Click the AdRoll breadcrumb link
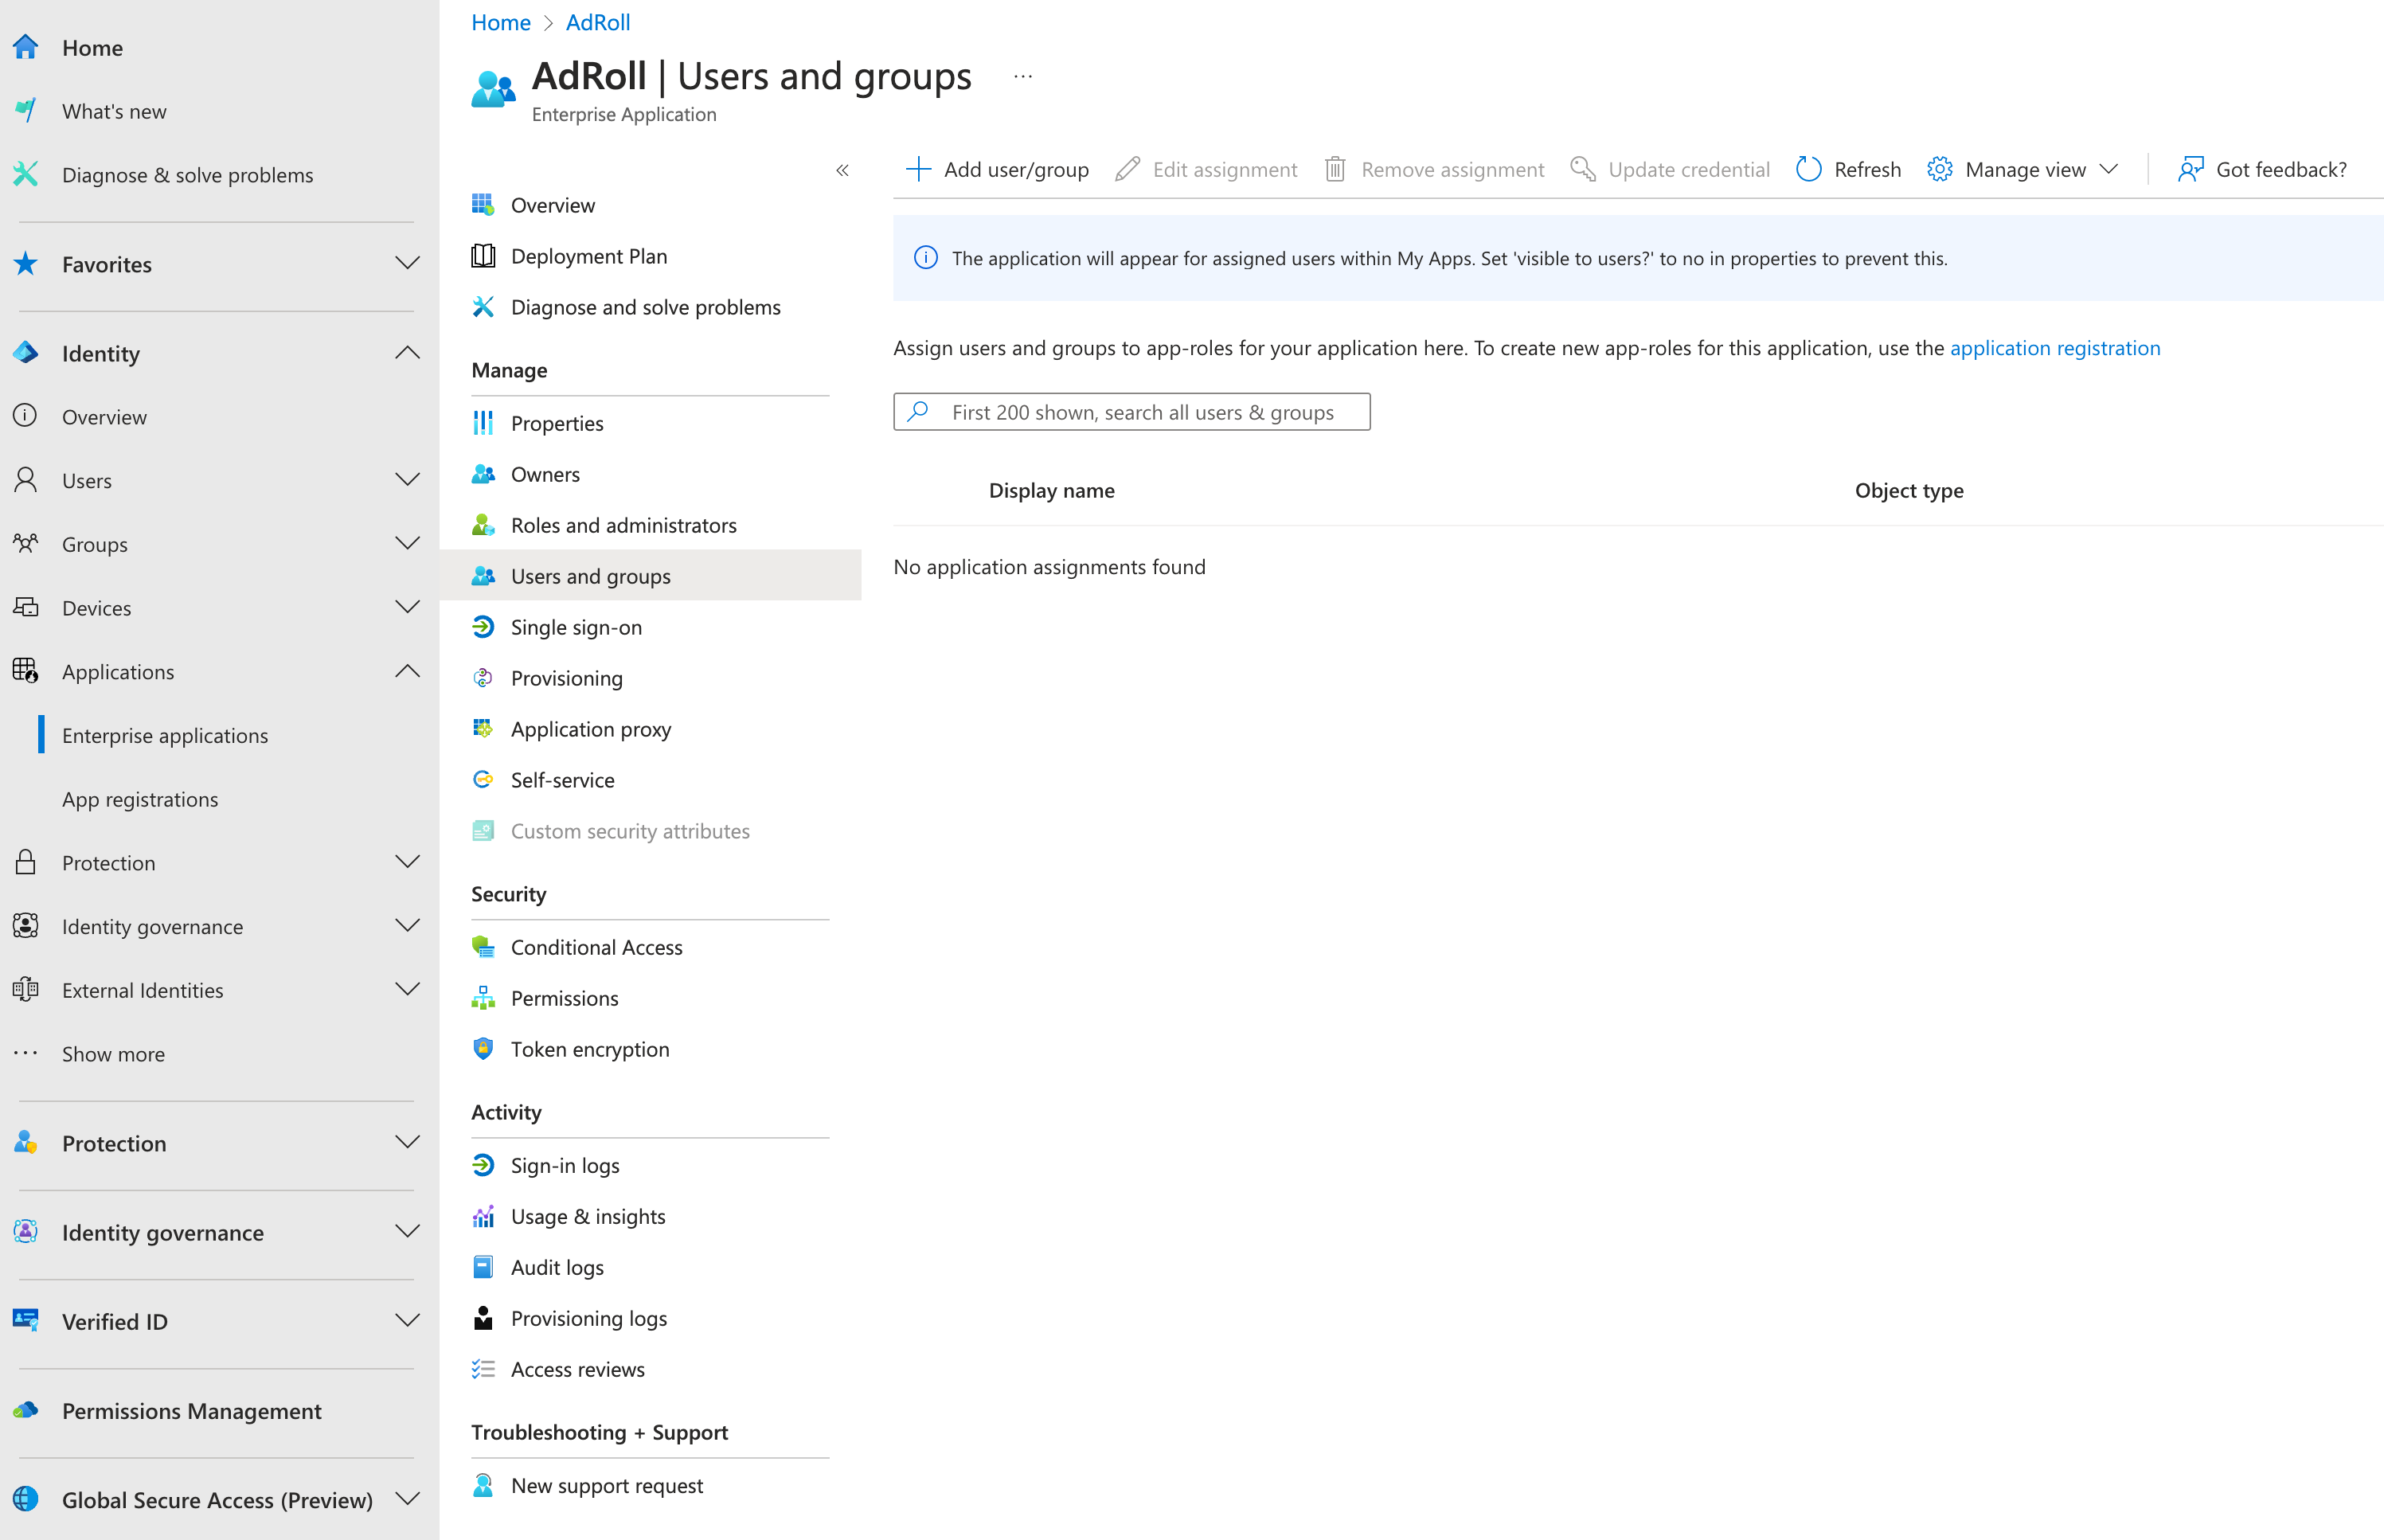The image size is (2384, 1540). pyautogui.click(x=597, y=22)
